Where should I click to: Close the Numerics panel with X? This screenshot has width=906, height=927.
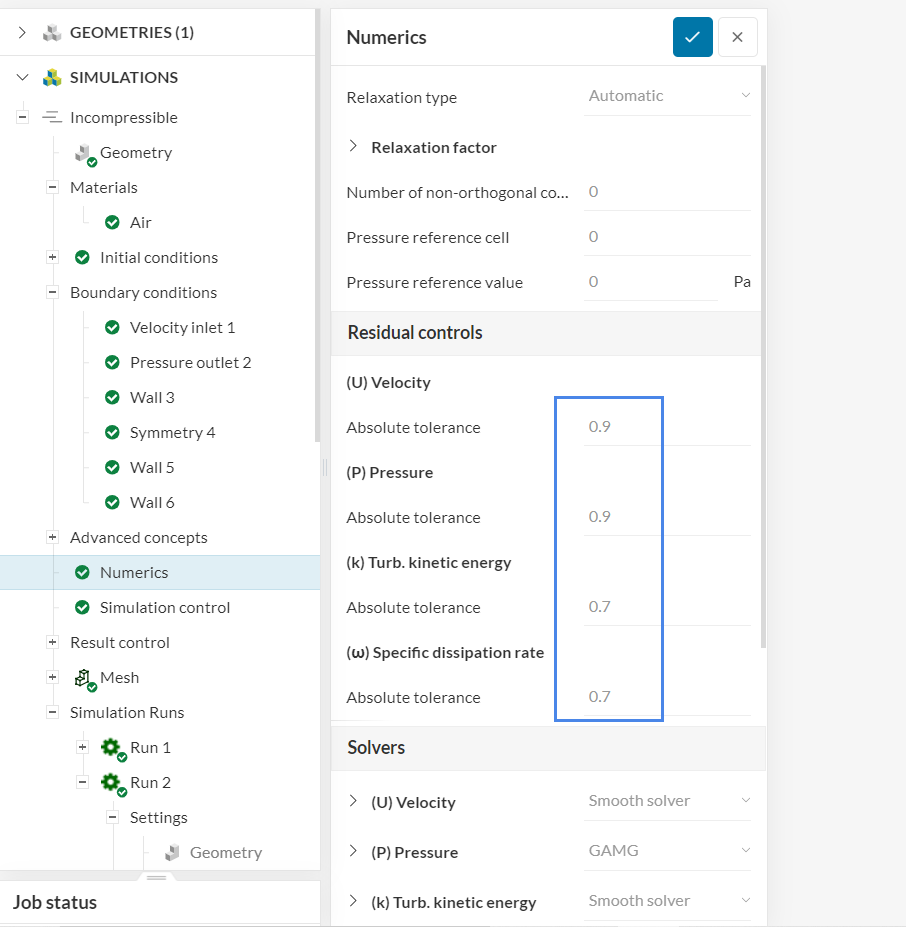point(737,37)
